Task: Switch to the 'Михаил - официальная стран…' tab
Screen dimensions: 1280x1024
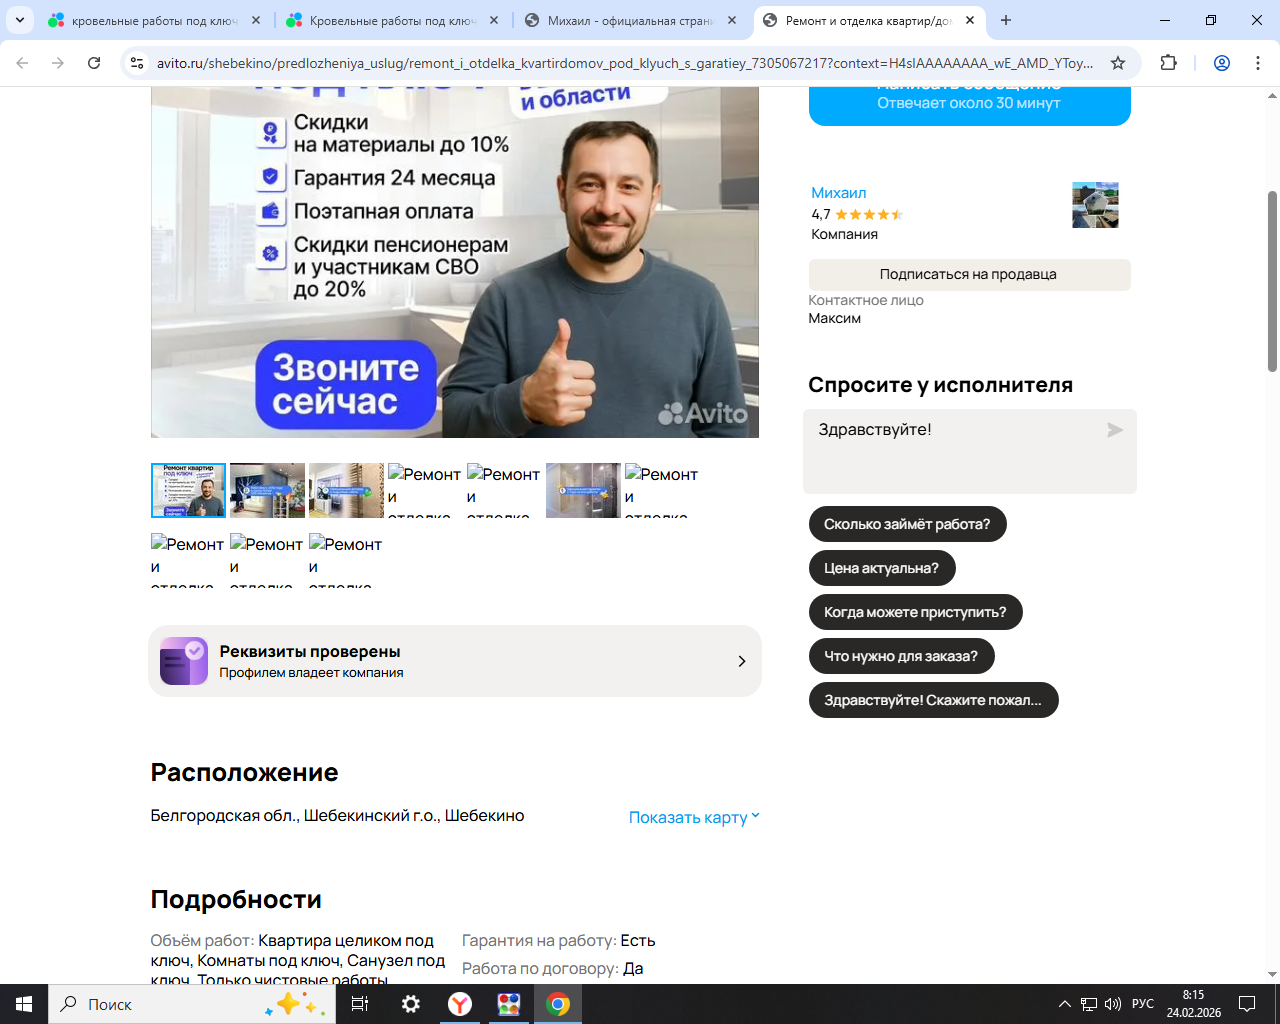Action: [x=632, y=20]
